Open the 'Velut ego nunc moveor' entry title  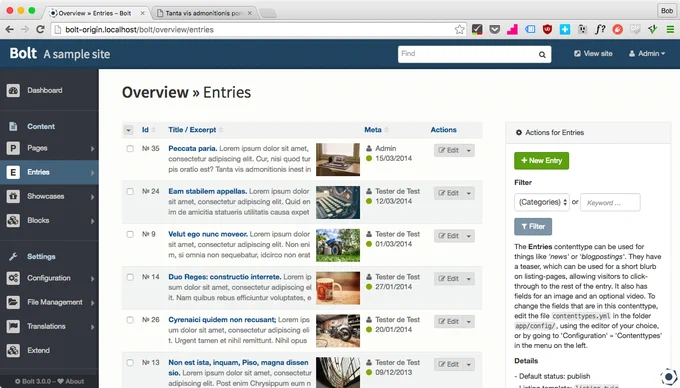point(208,234)
